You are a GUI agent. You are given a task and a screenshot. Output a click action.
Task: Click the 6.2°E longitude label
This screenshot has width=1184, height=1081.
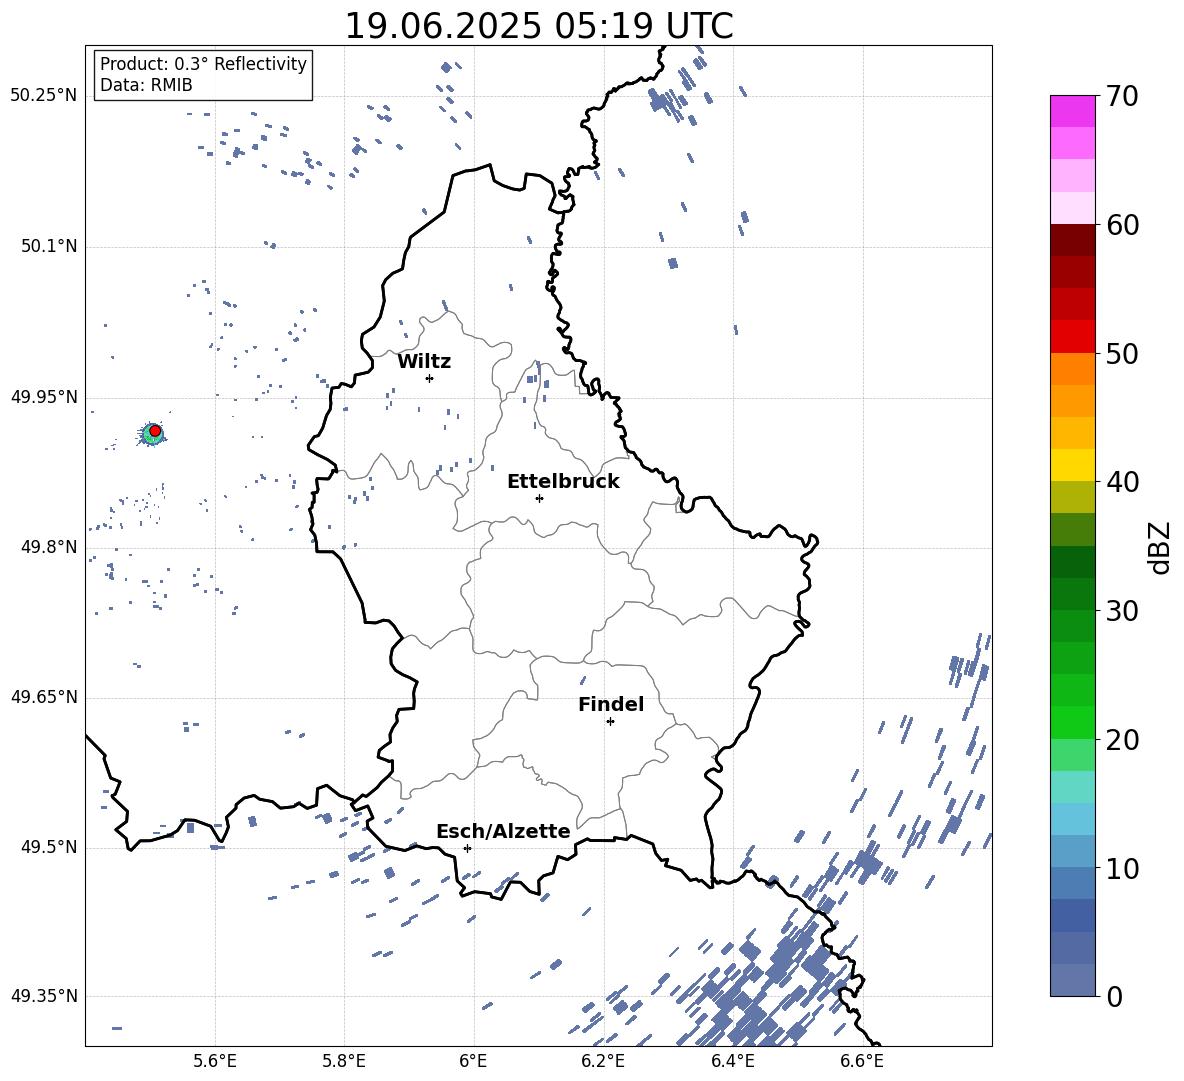click(603, 1061)
